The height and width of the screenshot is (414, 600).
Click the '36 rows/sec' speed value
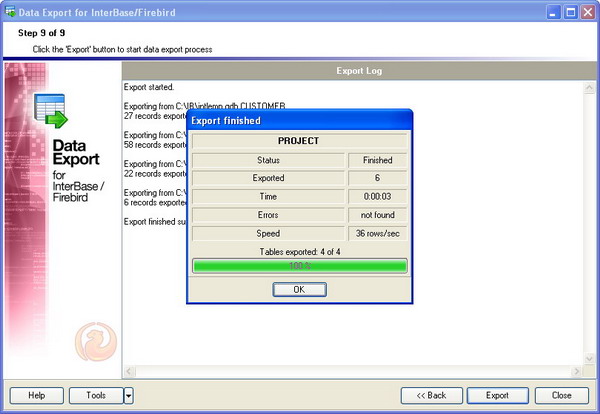[377, 233]
